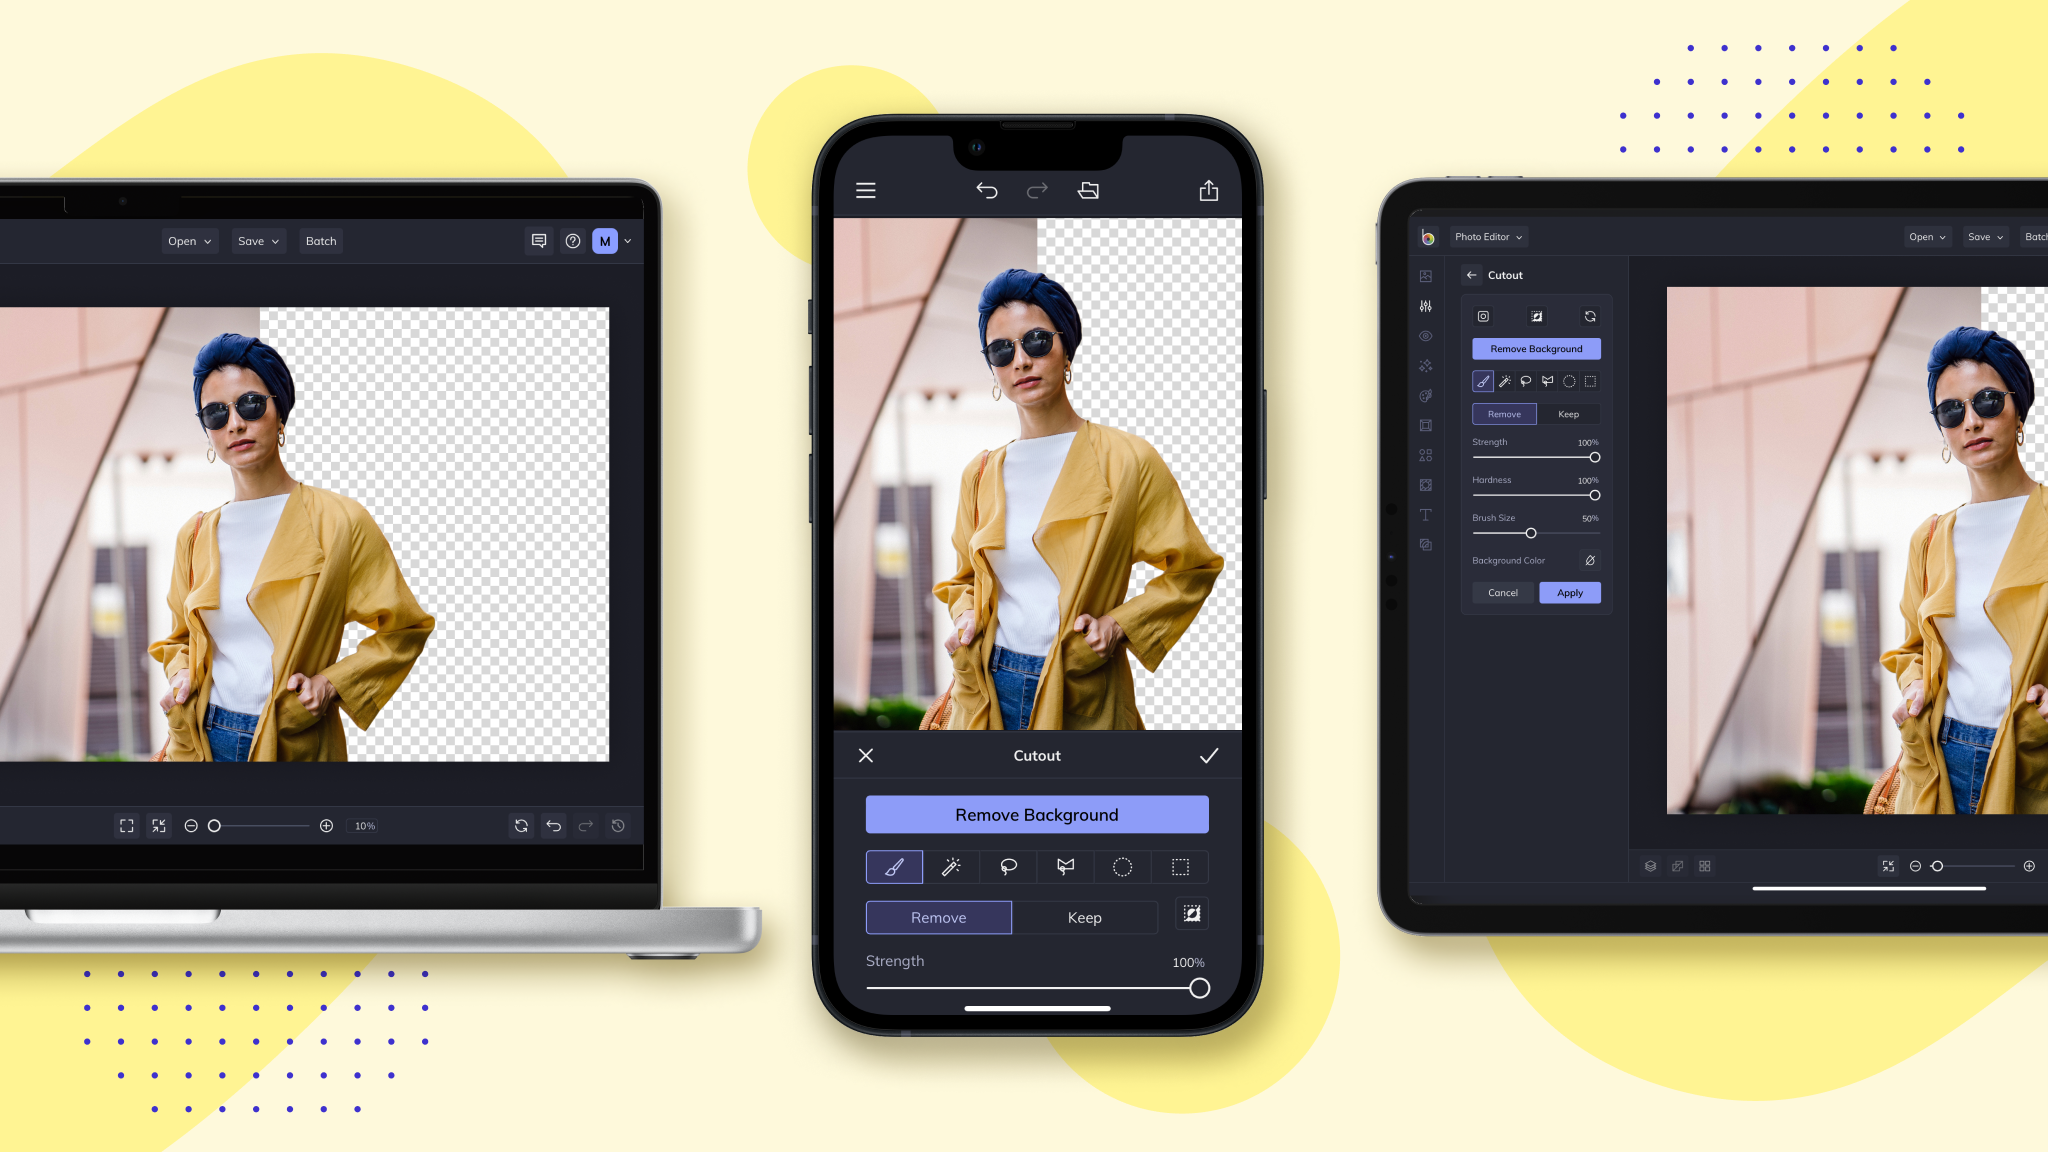
Task: Click the Background Color swatch
Action: point(1591,560)
